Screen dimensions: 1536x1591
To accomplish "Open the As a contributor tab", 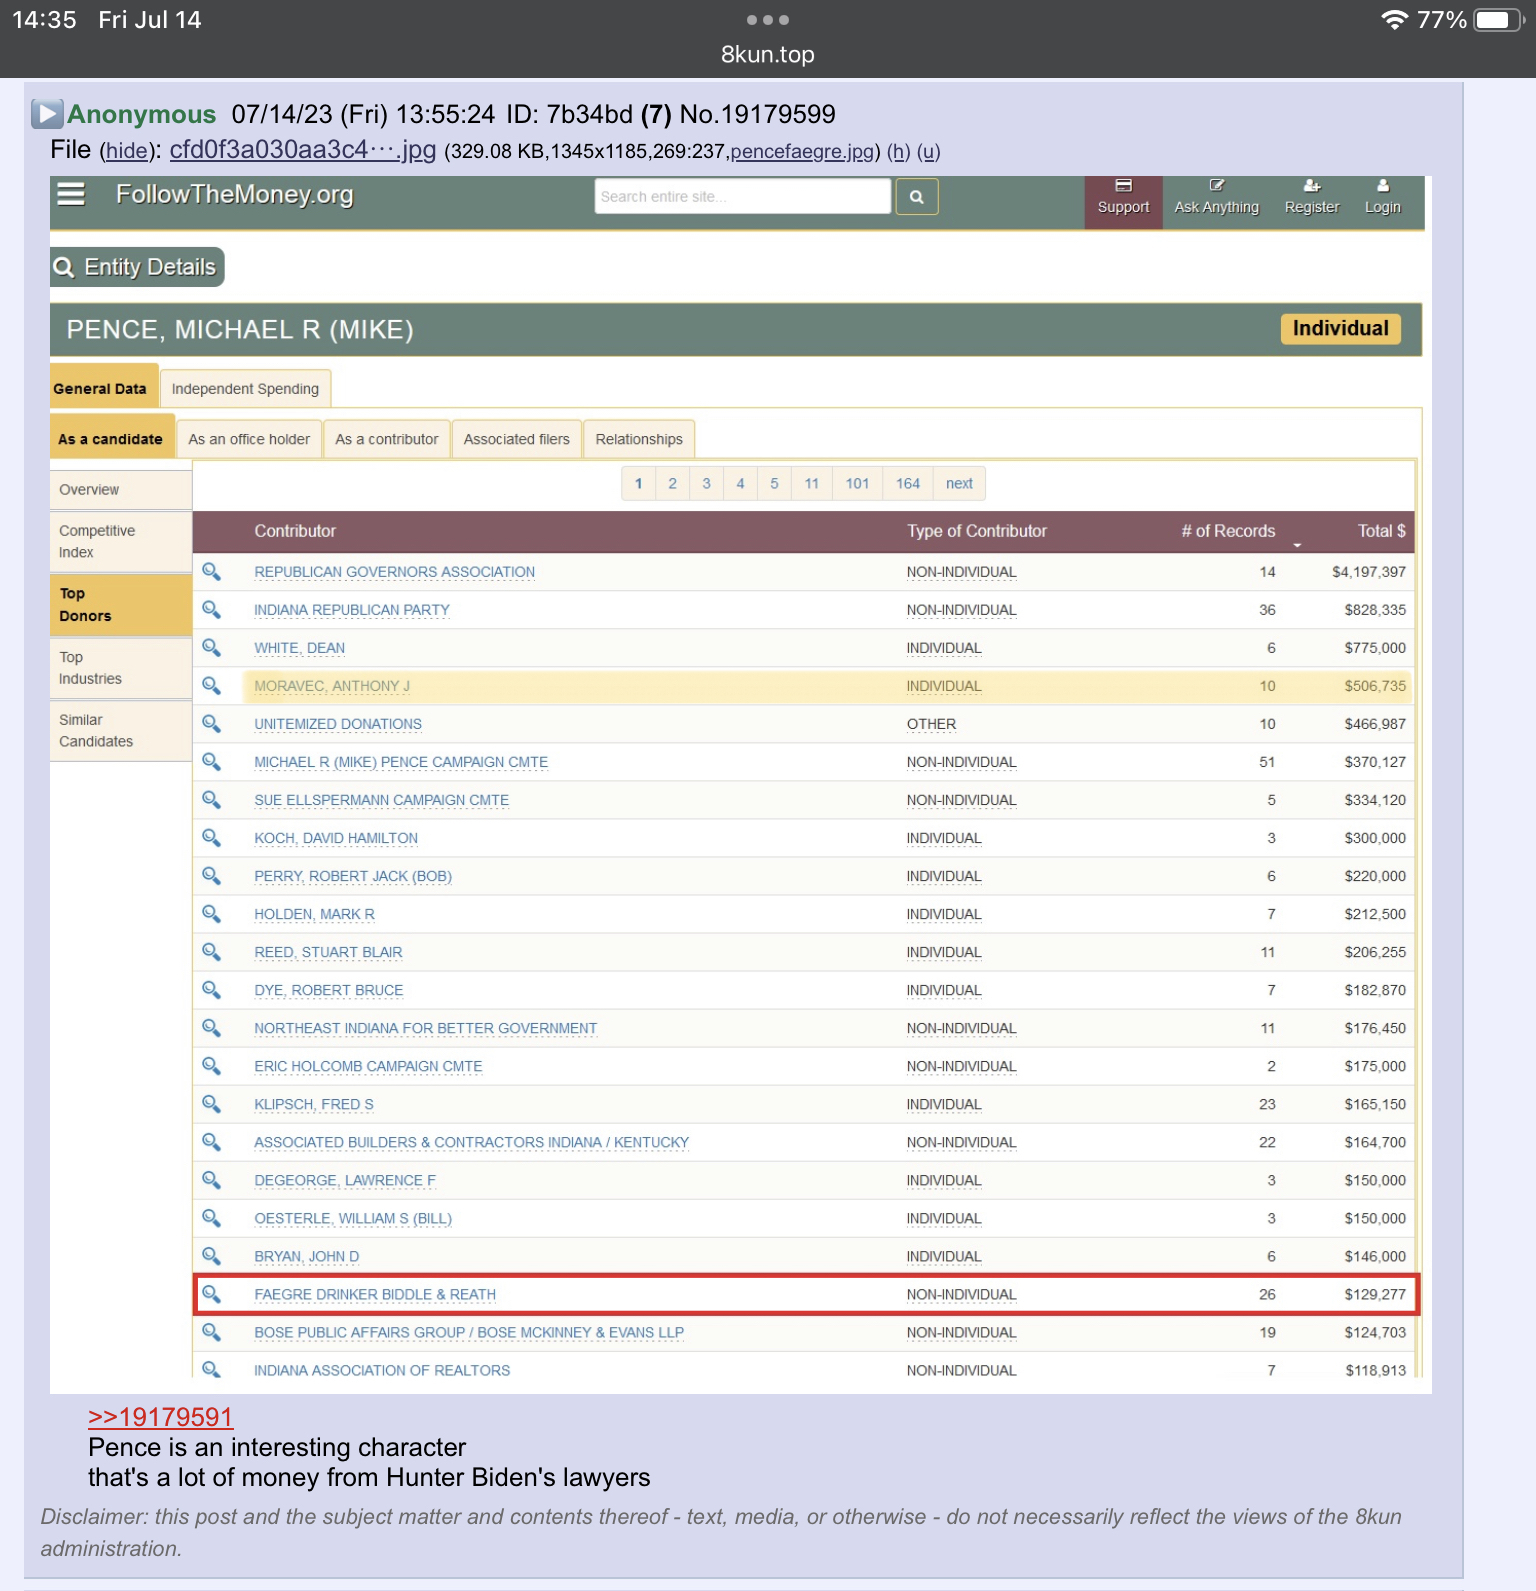I will coord(387,439).
